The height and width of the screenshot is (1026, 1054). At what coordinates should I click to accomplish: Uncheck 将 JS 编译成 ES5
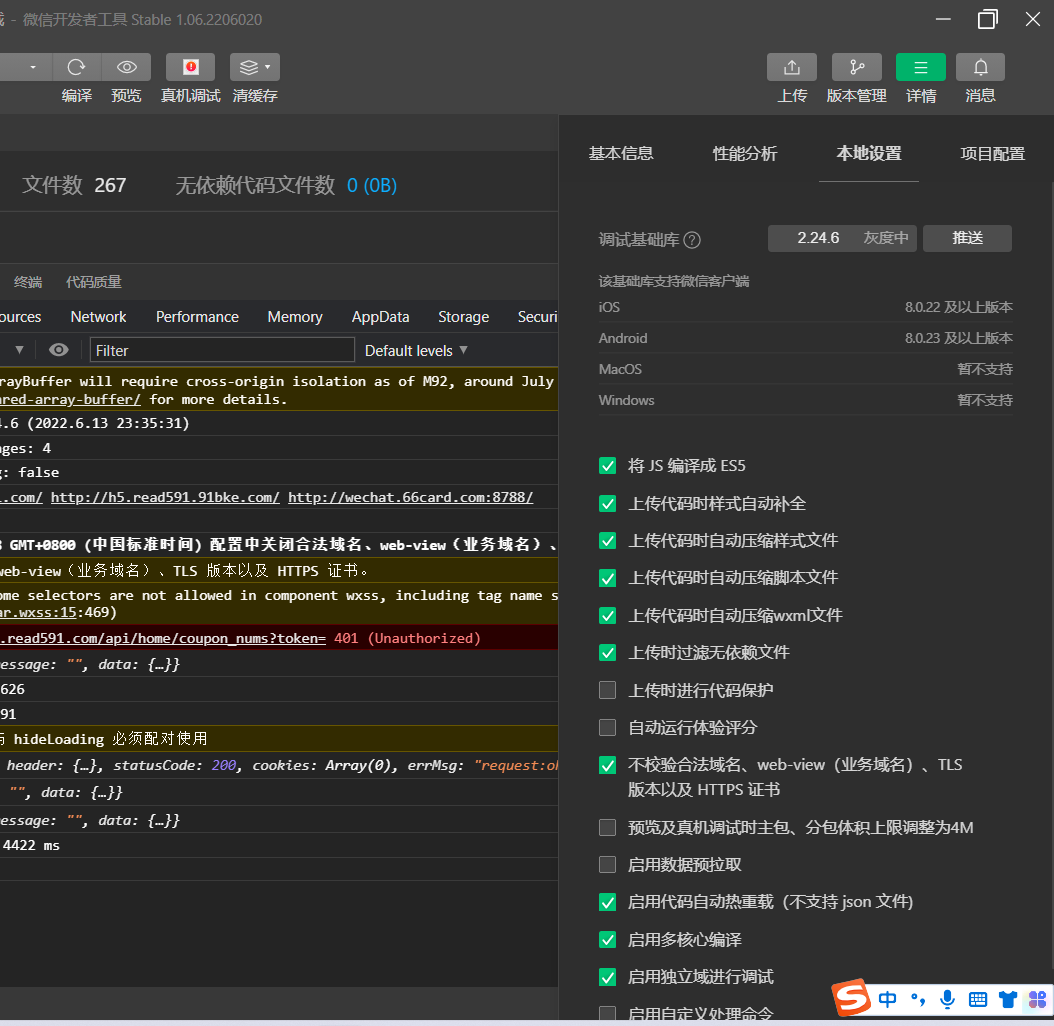pyautogui.click(x=608, y=466)
